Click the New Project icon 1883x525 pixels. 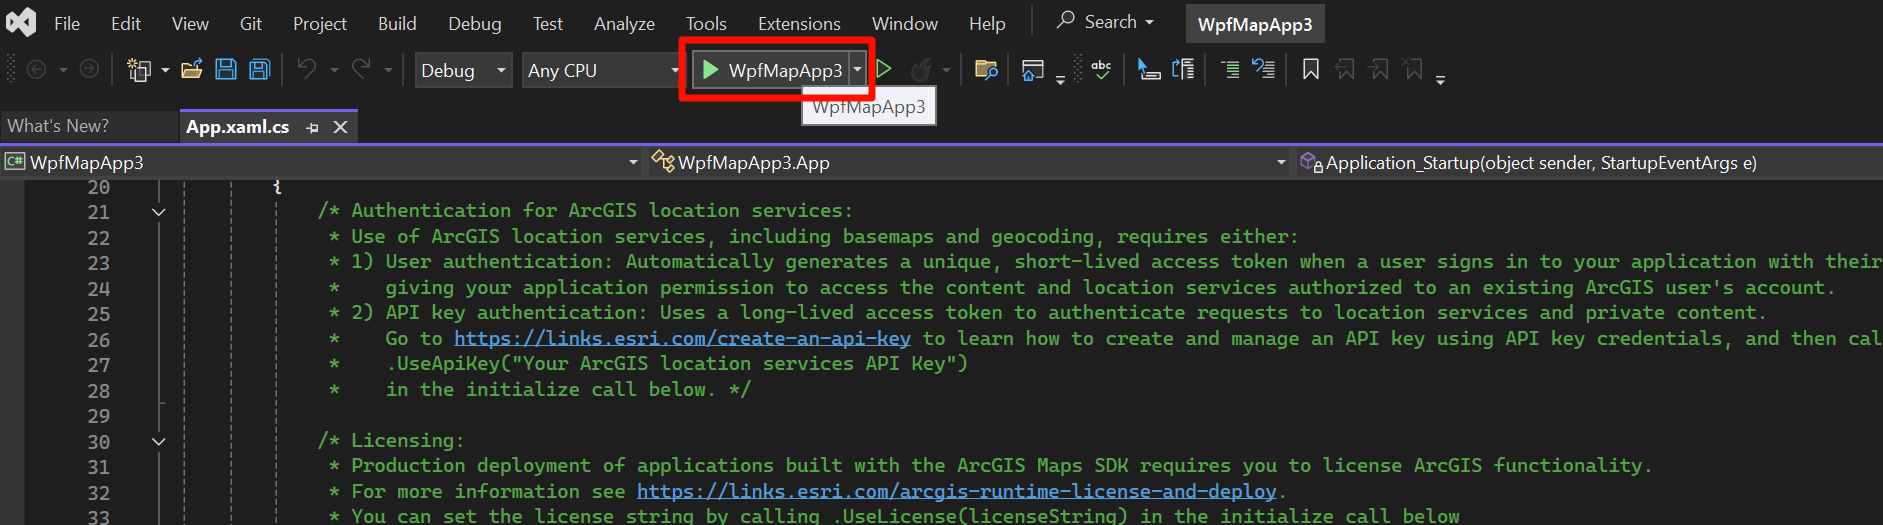click(139, 69)
